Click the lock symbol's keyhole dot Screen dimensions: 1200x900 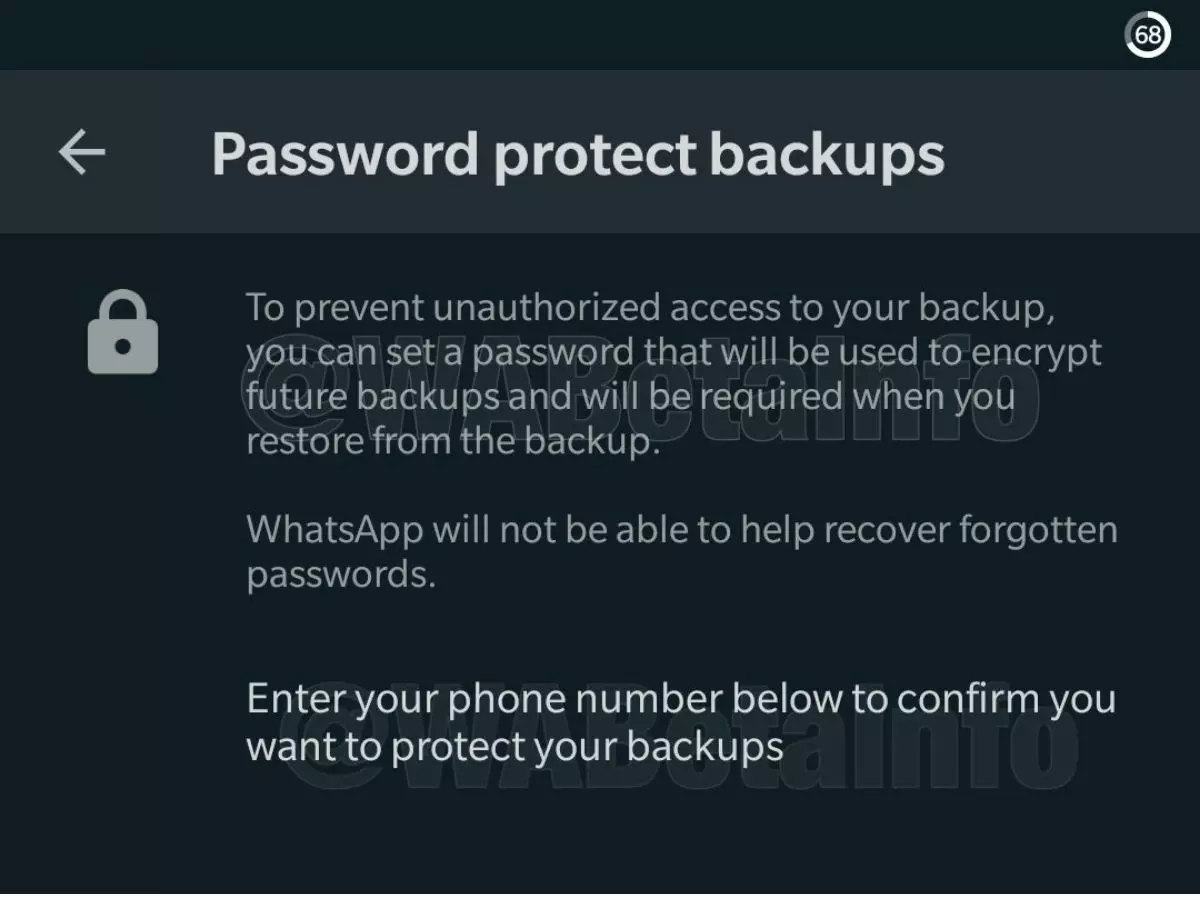pyautogui.click(x=123, y=348)
